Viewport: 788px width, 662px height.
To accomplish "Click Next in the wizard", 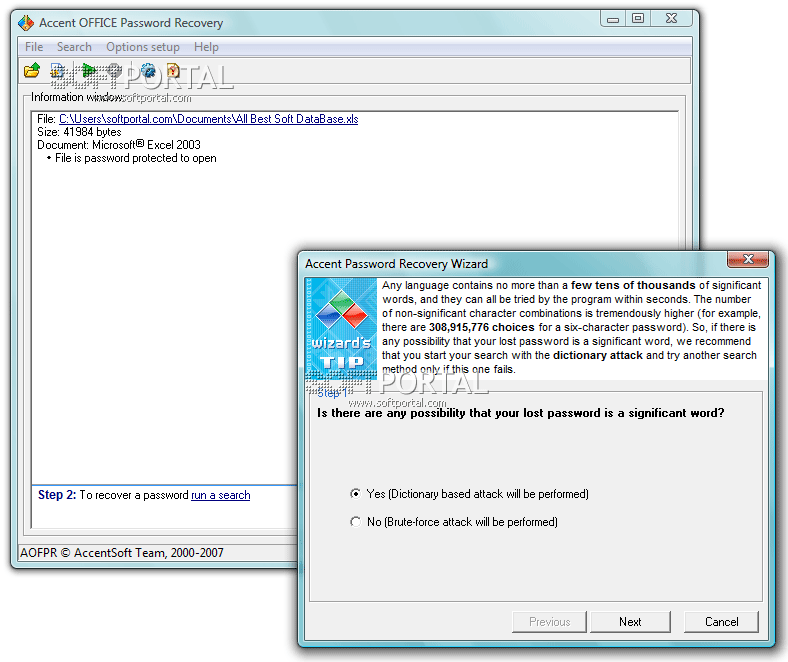I will pyautogui.click(x=630, y=622).
